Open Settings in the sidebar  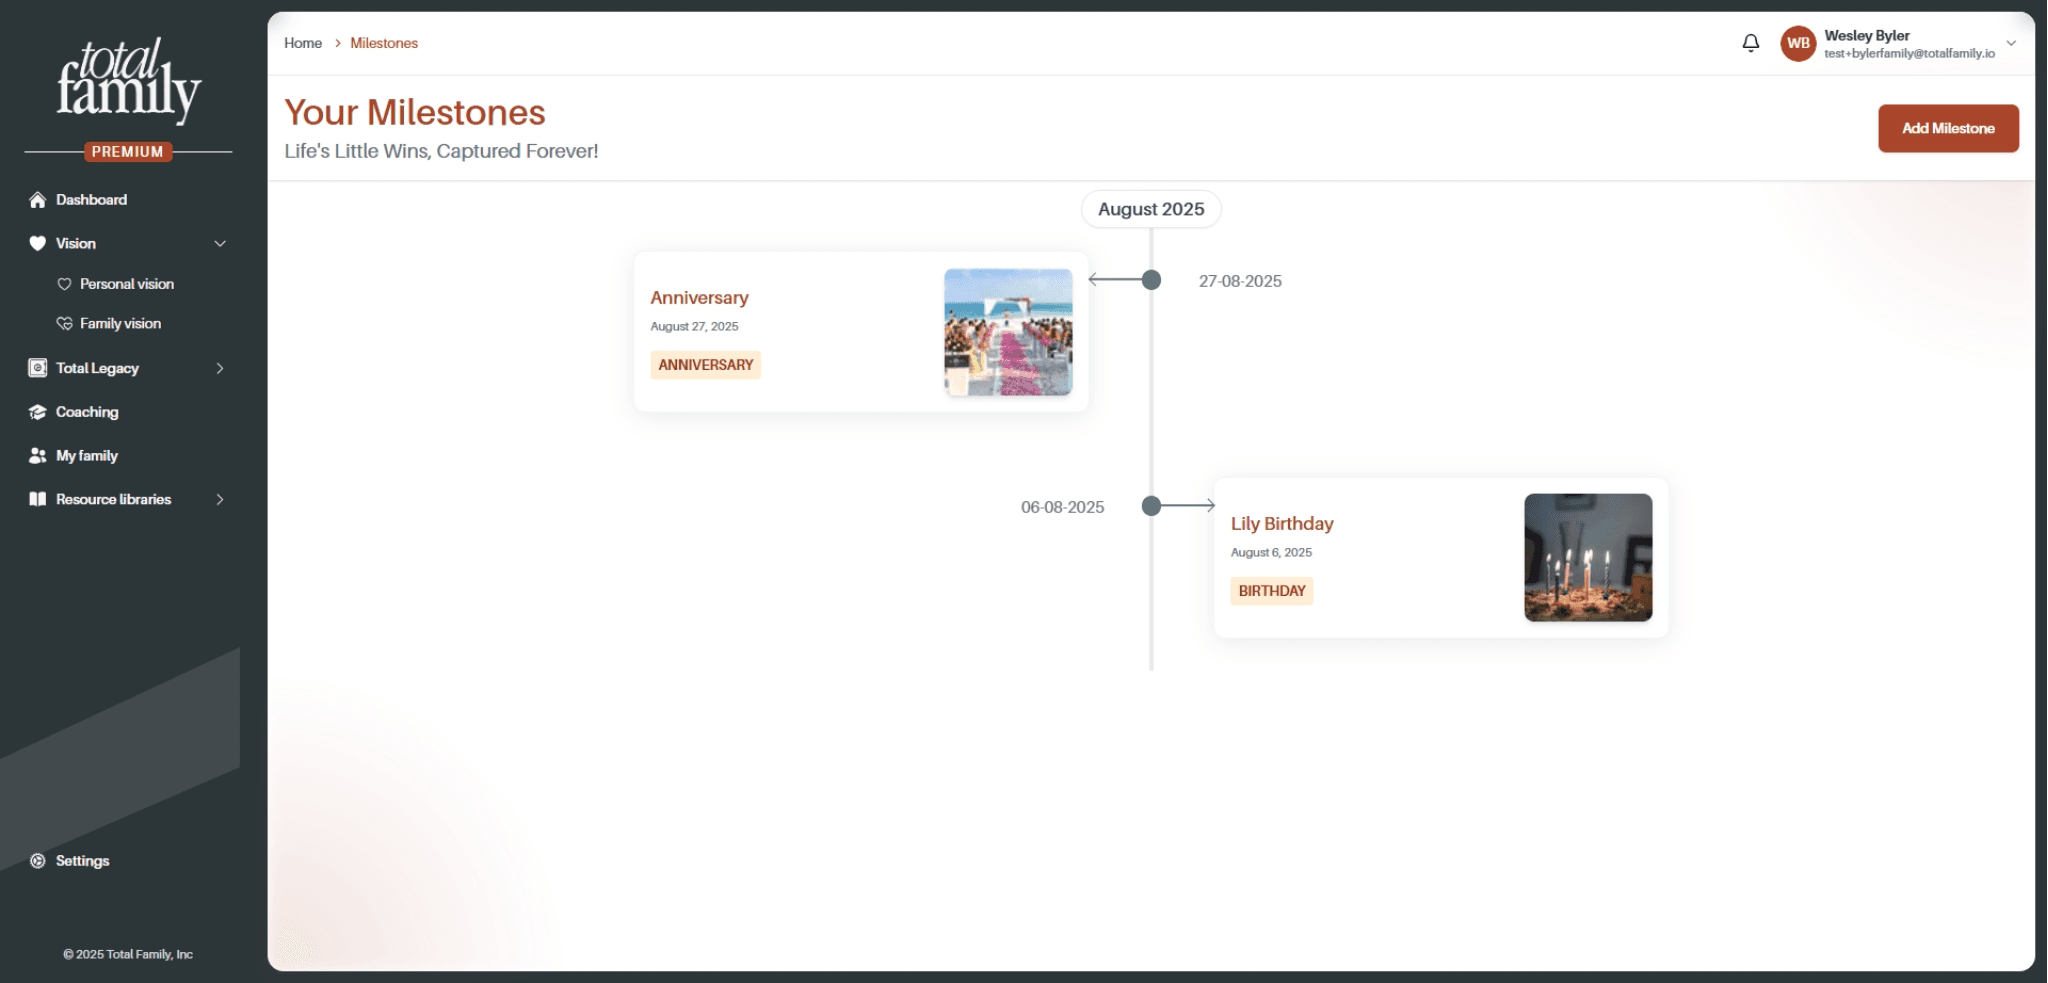(x=83, y=861)
